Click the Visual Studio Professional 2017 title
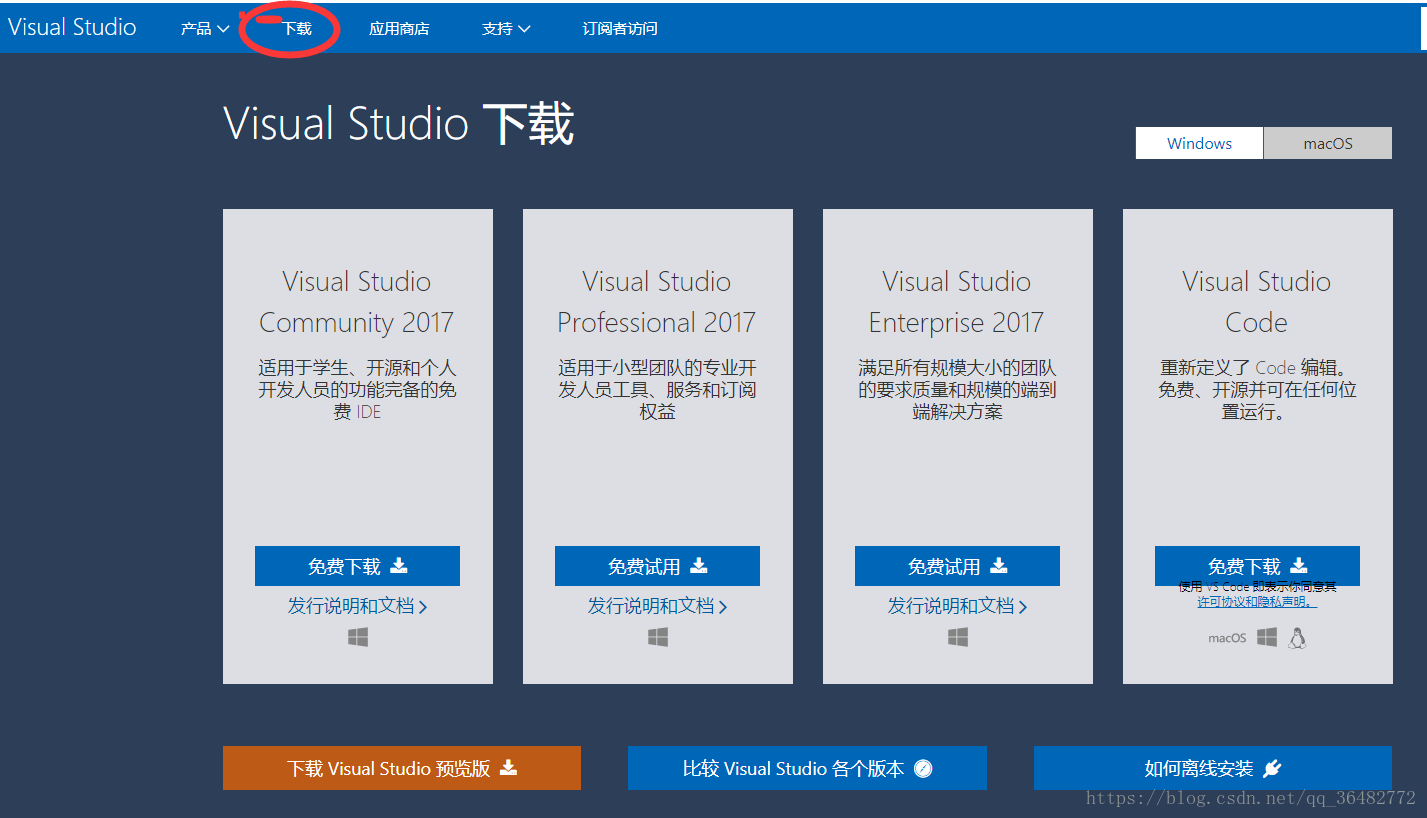This screenshot has width=1427, height=818. (x=657, y=302)
